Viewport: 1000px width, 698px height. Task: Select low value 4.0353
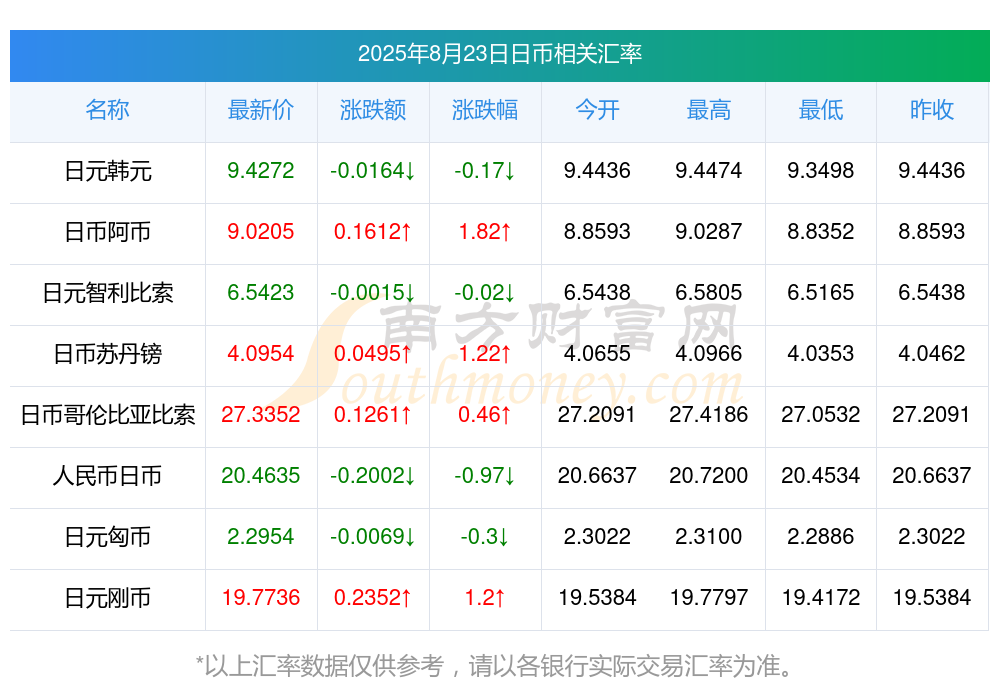tap(821, 353)
